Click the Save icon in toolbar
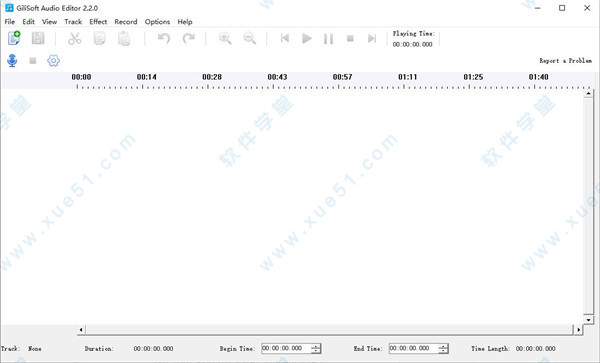 click(x=38, y=38)
